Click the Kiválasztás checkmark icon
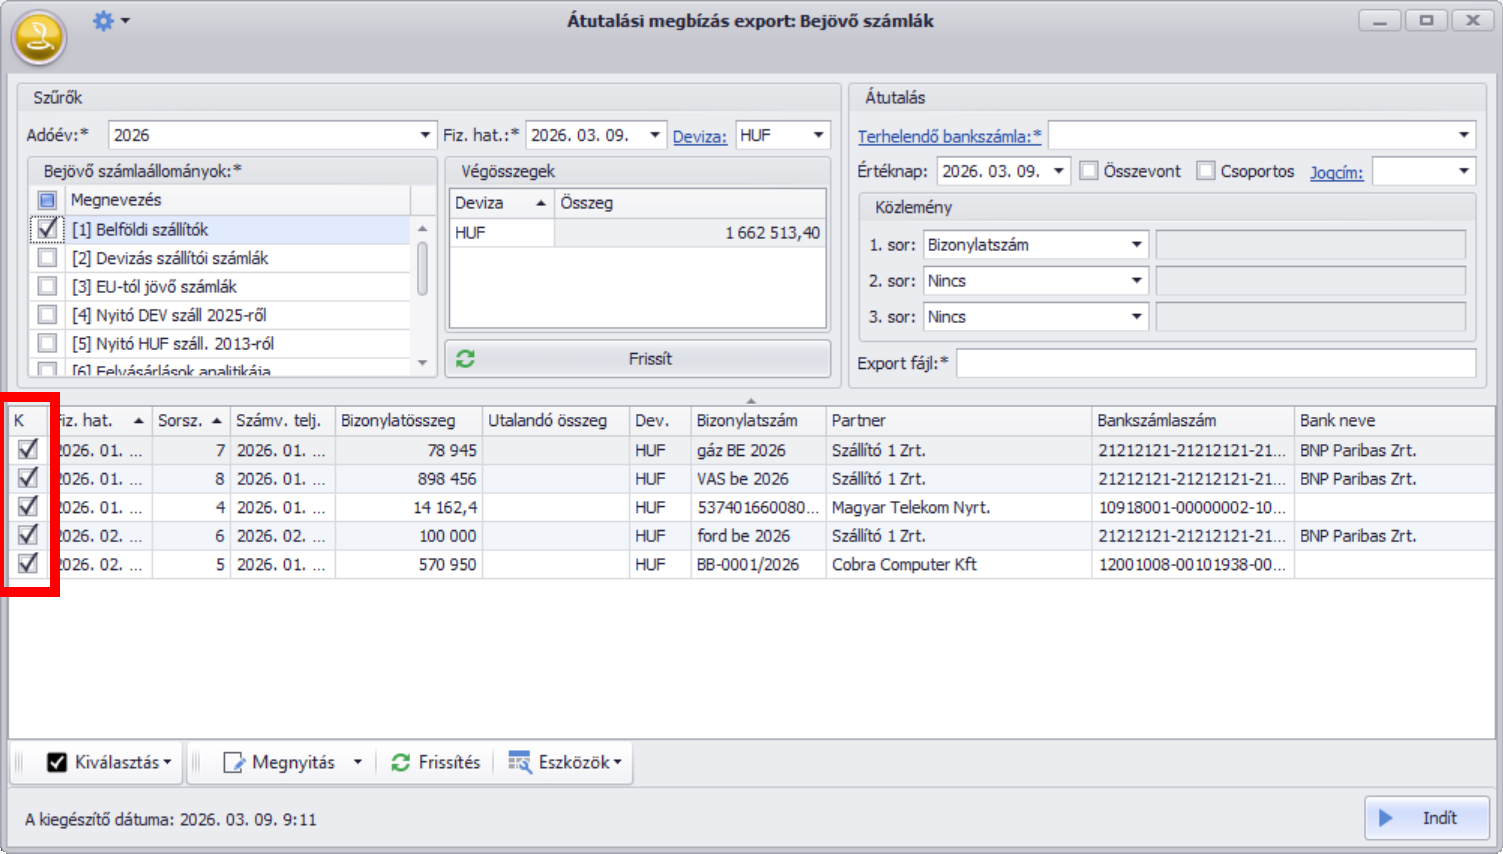Image resolution: width=1503 pixels, height=854 pixels. [57, 763]
